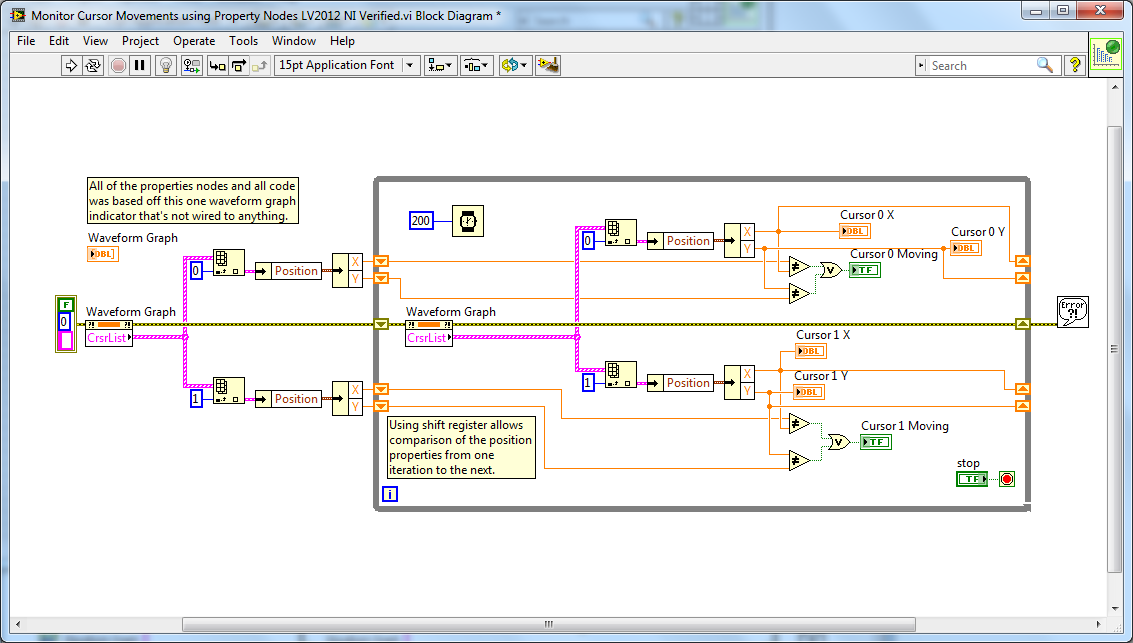Open the Edit menu

click(59, 41)
